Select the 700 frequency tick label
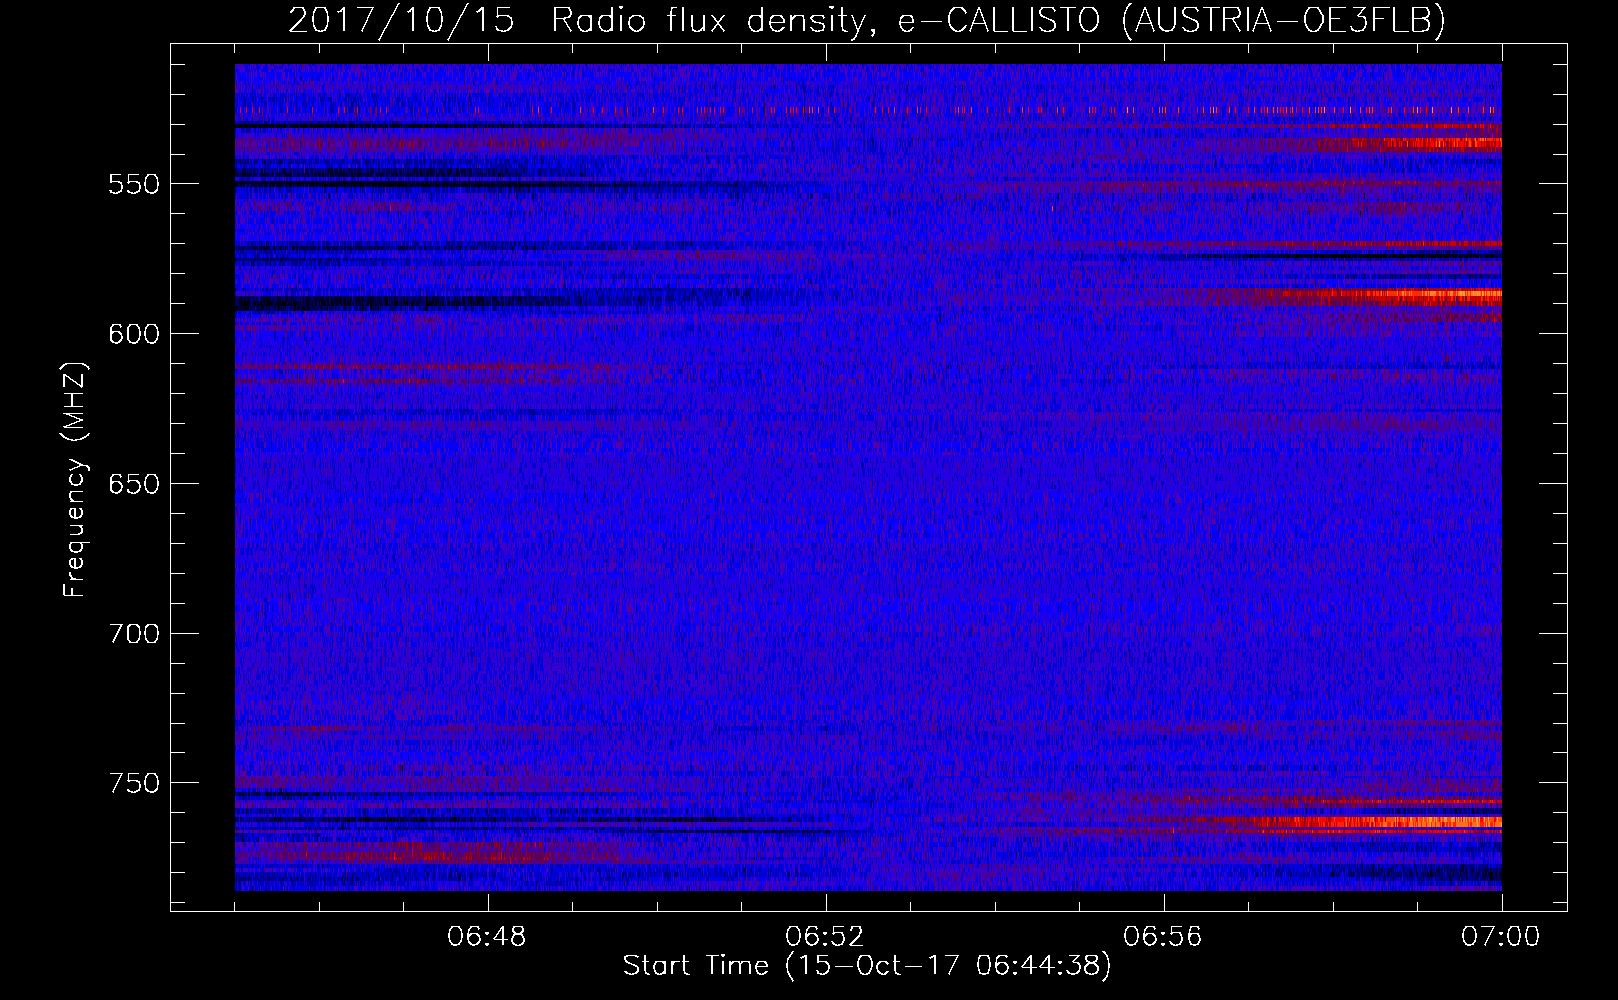The width and height of the screenshot is (1618, 1000). (134, 634)
